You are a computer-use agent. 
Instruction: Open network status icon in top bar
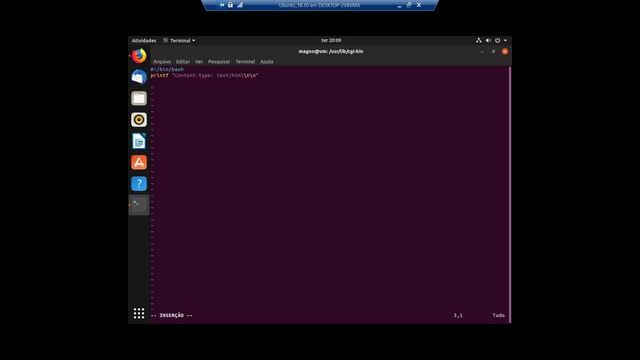coord(478,40)
